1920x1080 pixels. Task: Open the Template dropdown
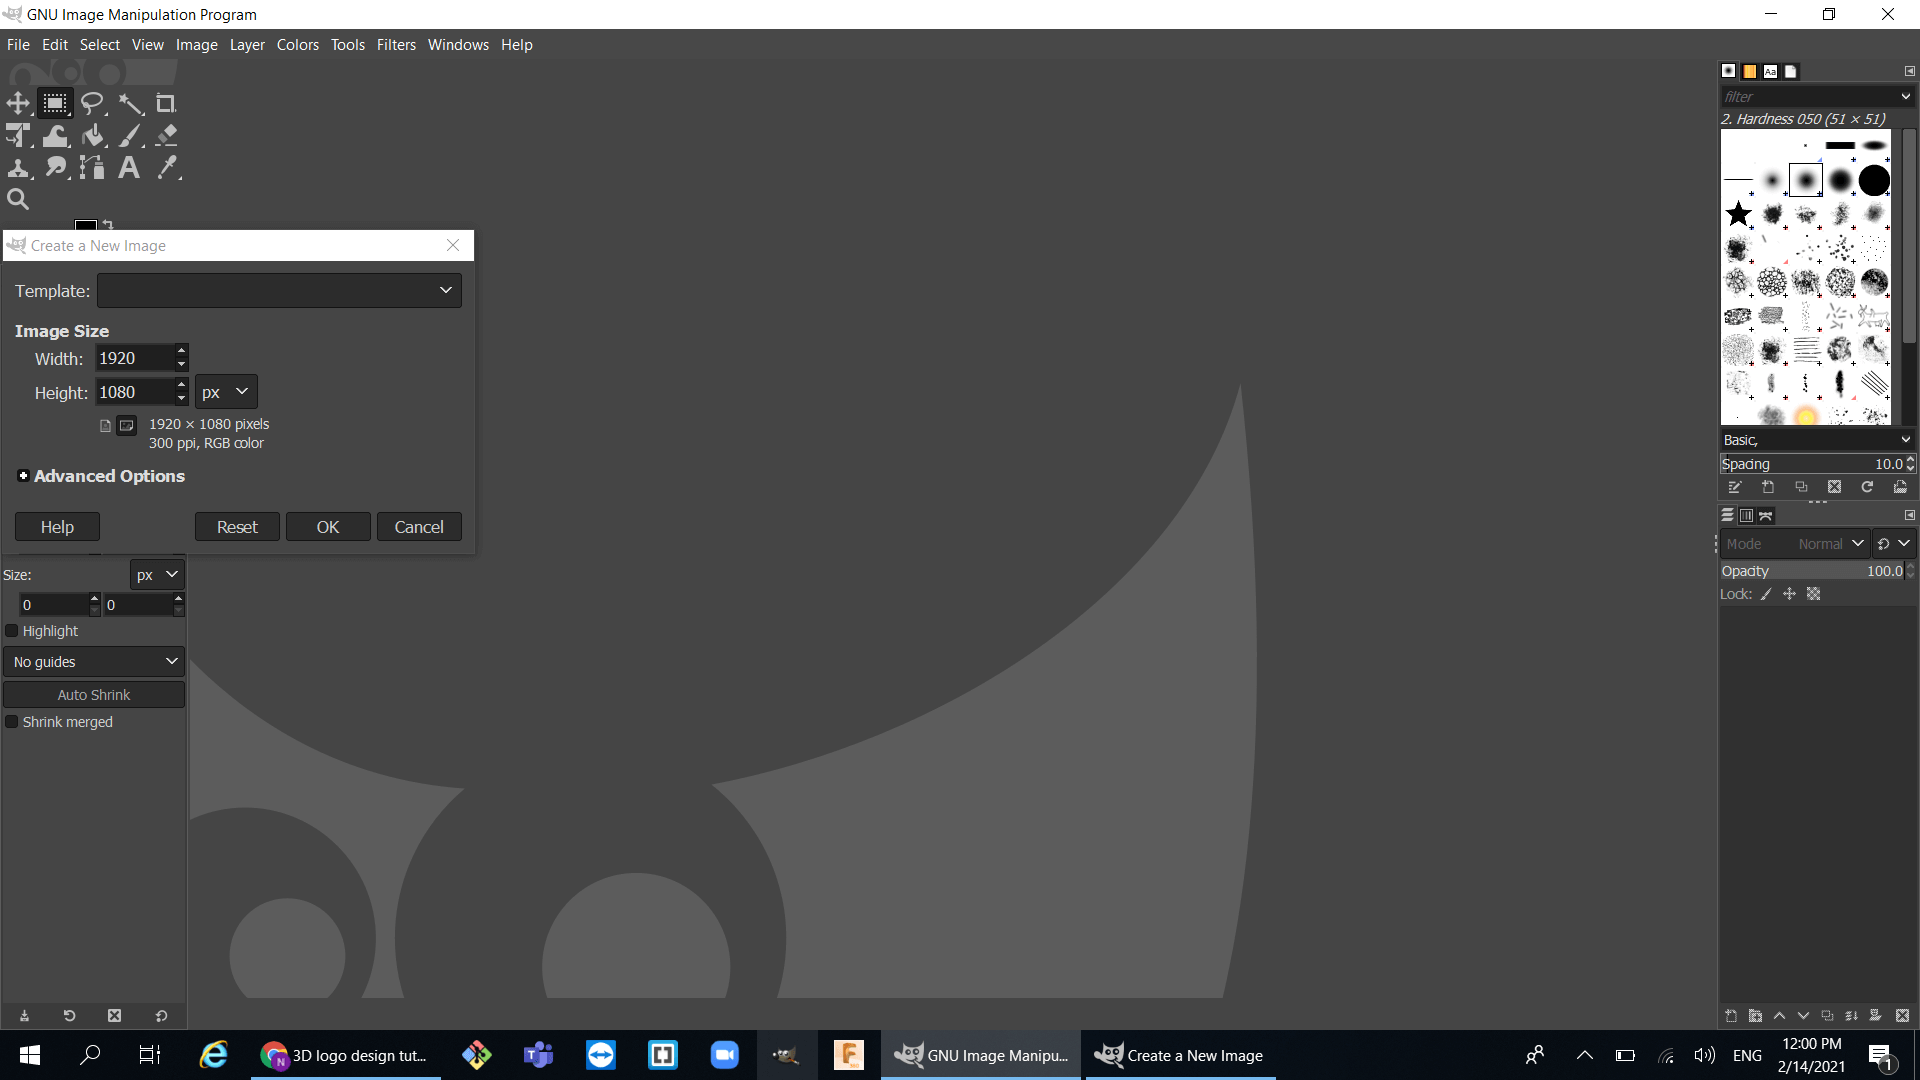tap(279, 291)
